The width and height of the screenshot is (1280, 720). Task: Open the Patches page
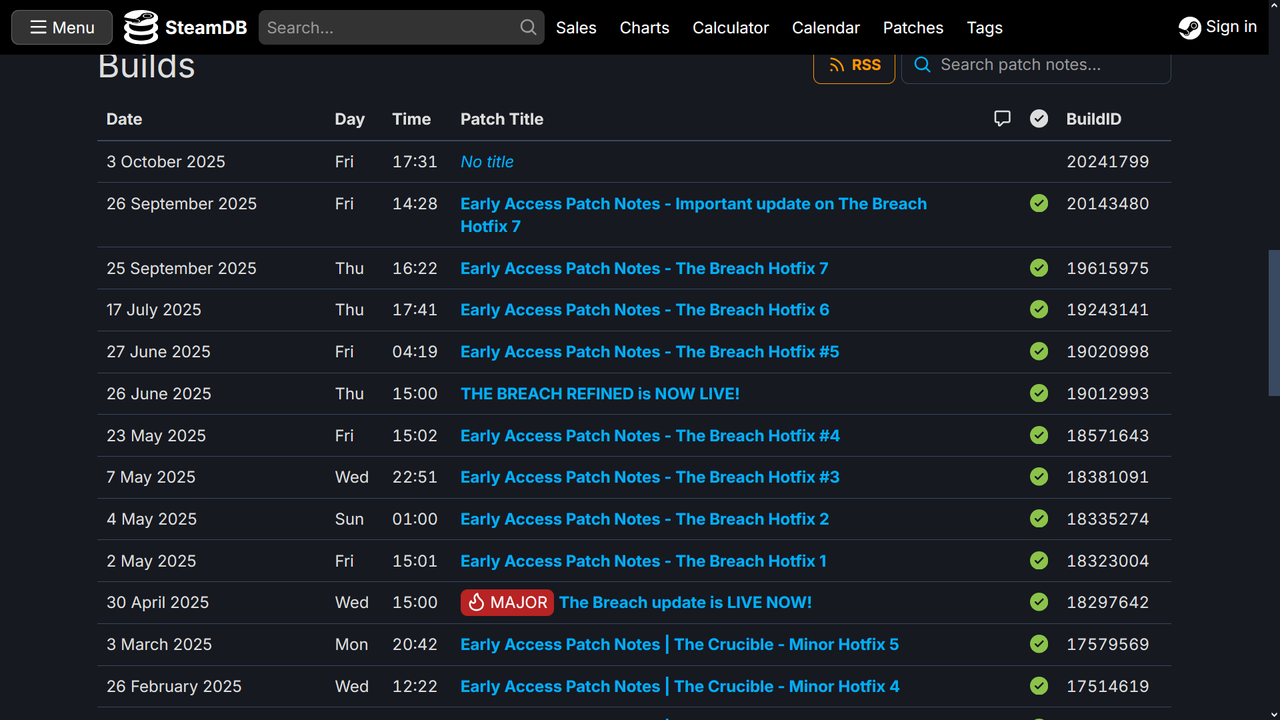913,28
